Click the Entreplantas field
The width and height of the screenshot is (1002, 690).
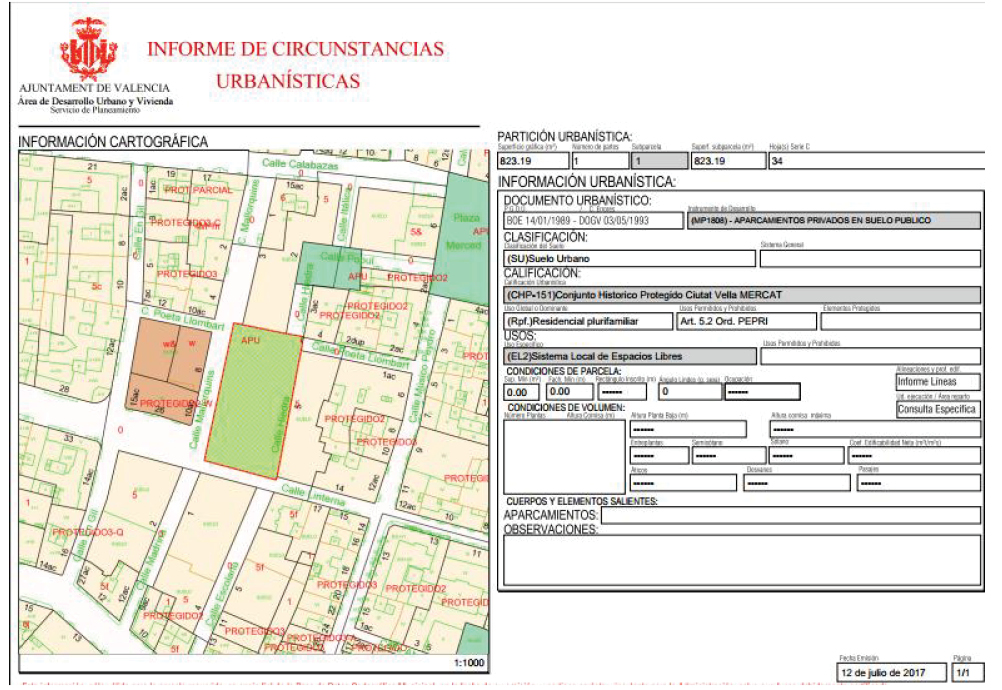[659, 456]
